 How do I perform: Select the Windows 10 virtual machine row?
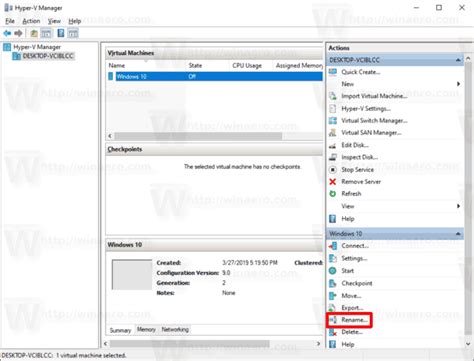point(215,77)
